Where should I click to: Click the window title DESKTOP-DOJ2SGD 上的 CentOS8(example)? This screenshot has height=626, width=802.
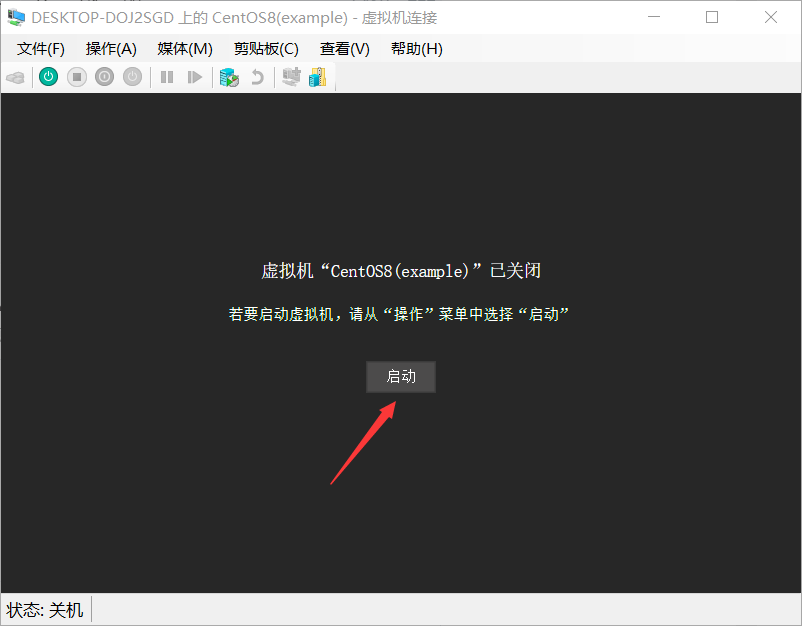coord(189,18)
